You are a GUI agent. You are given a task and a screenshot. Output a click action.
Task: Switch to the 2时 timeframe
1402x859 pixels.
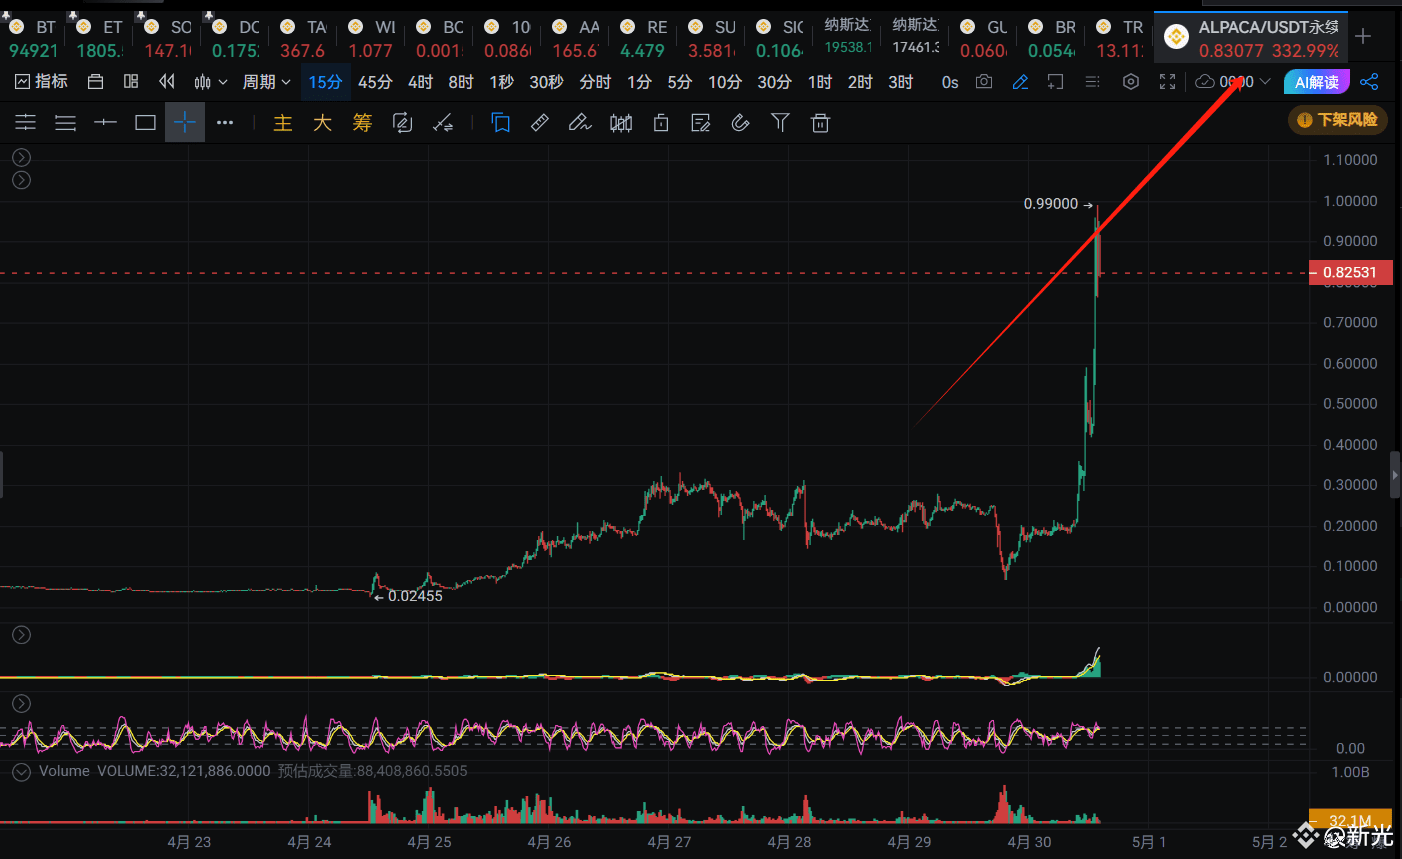coord(860,82)
